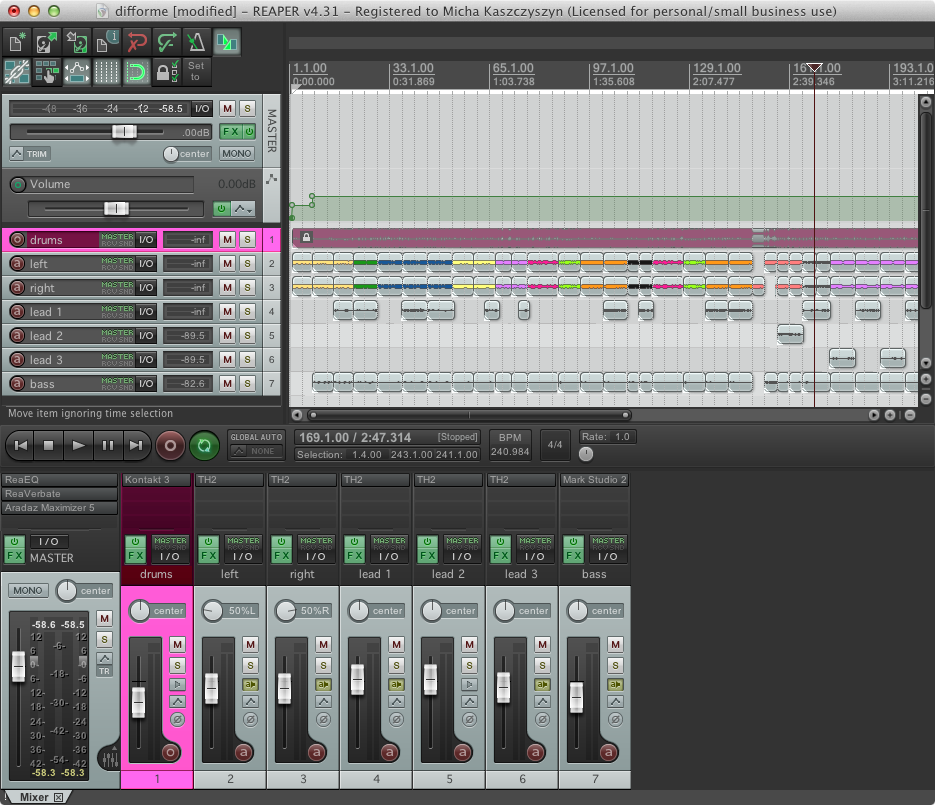Open the Volume envelope automation mode dropdown
This screenshot has width=935, height=805.
pos(243,209)
